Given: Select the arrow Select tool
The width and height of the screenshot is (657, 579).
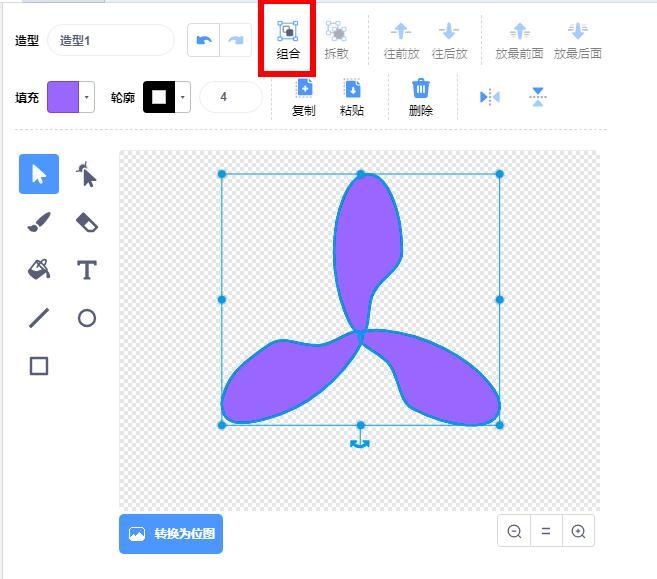Looking at the screenshot, I should tap(39, 174).
